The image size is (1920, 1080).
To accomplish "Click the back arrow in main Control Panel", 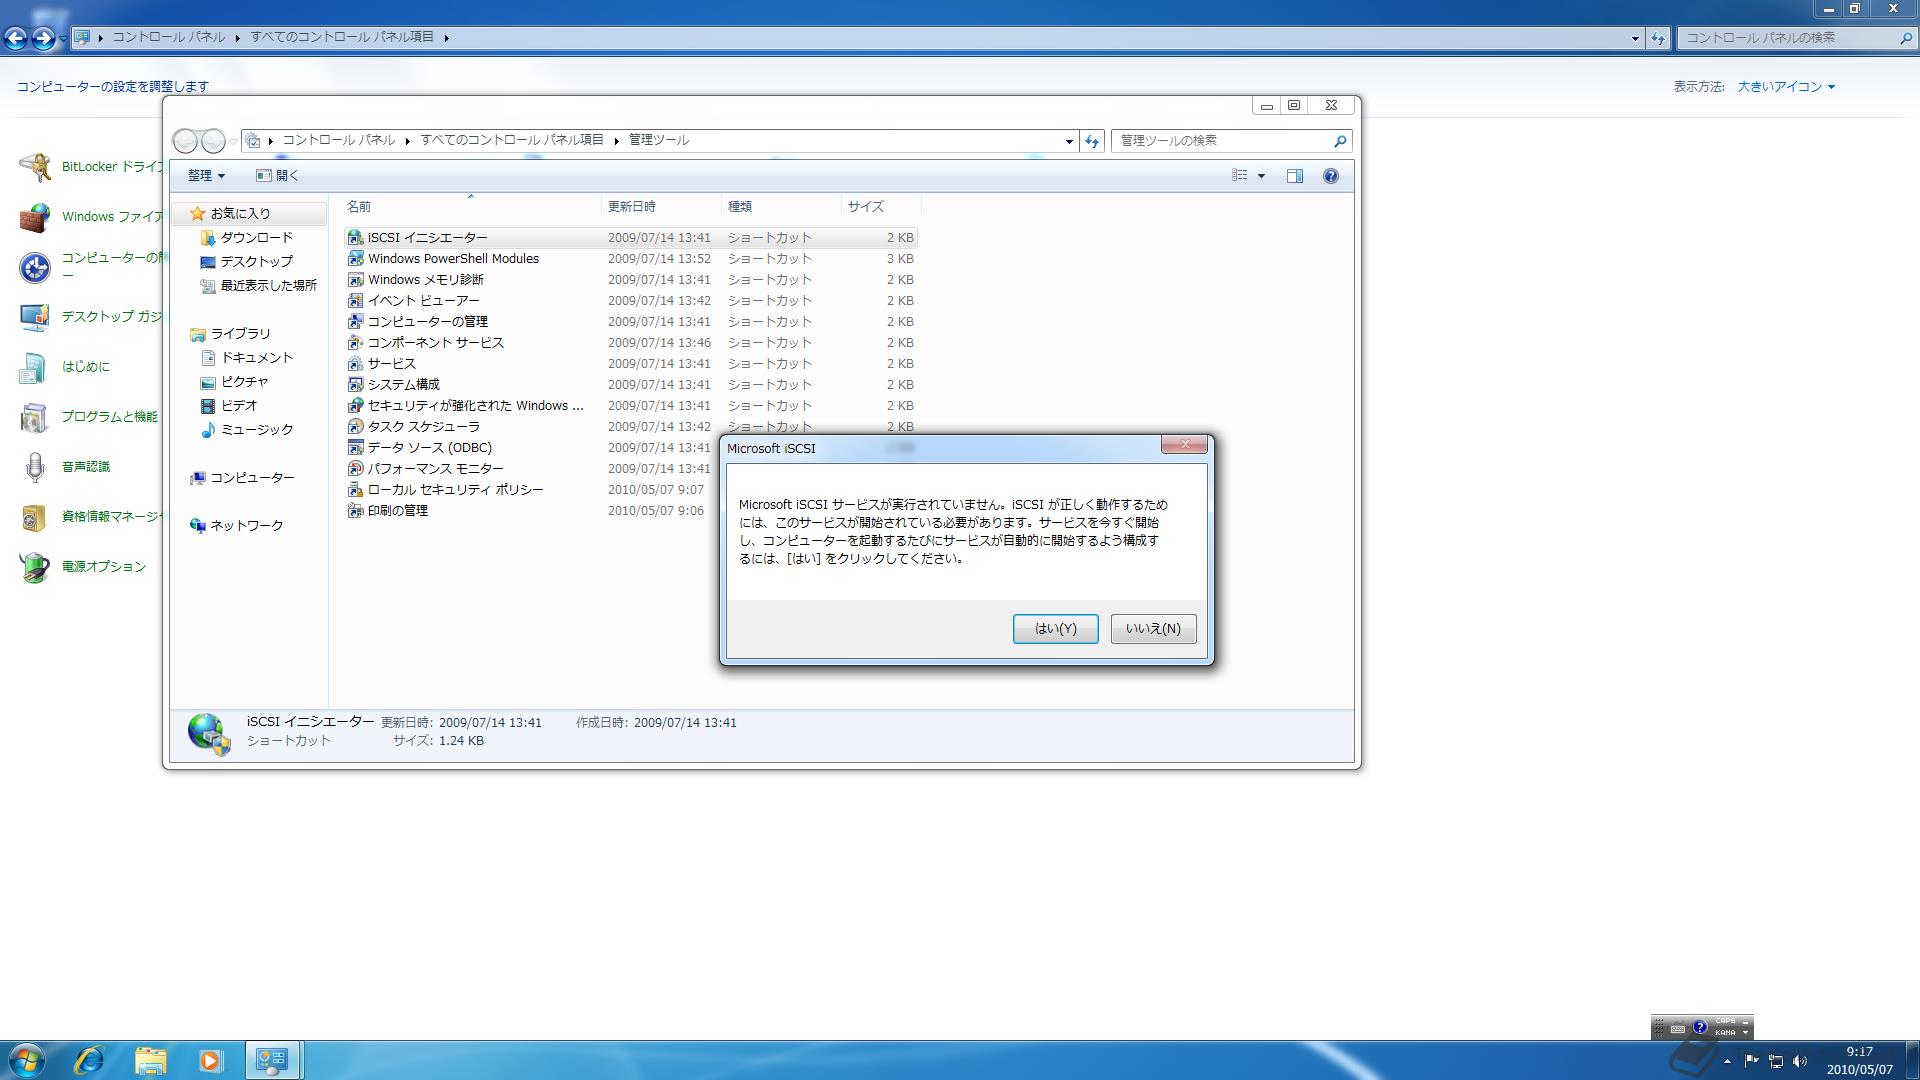I will coord(16,38).
